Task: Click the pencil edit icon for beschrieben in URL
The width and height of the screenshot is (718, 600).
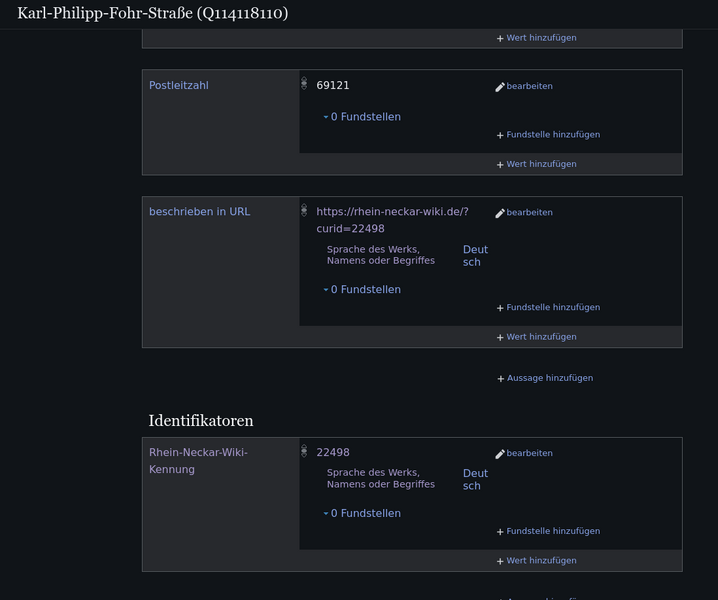Action: click(500, 213)
